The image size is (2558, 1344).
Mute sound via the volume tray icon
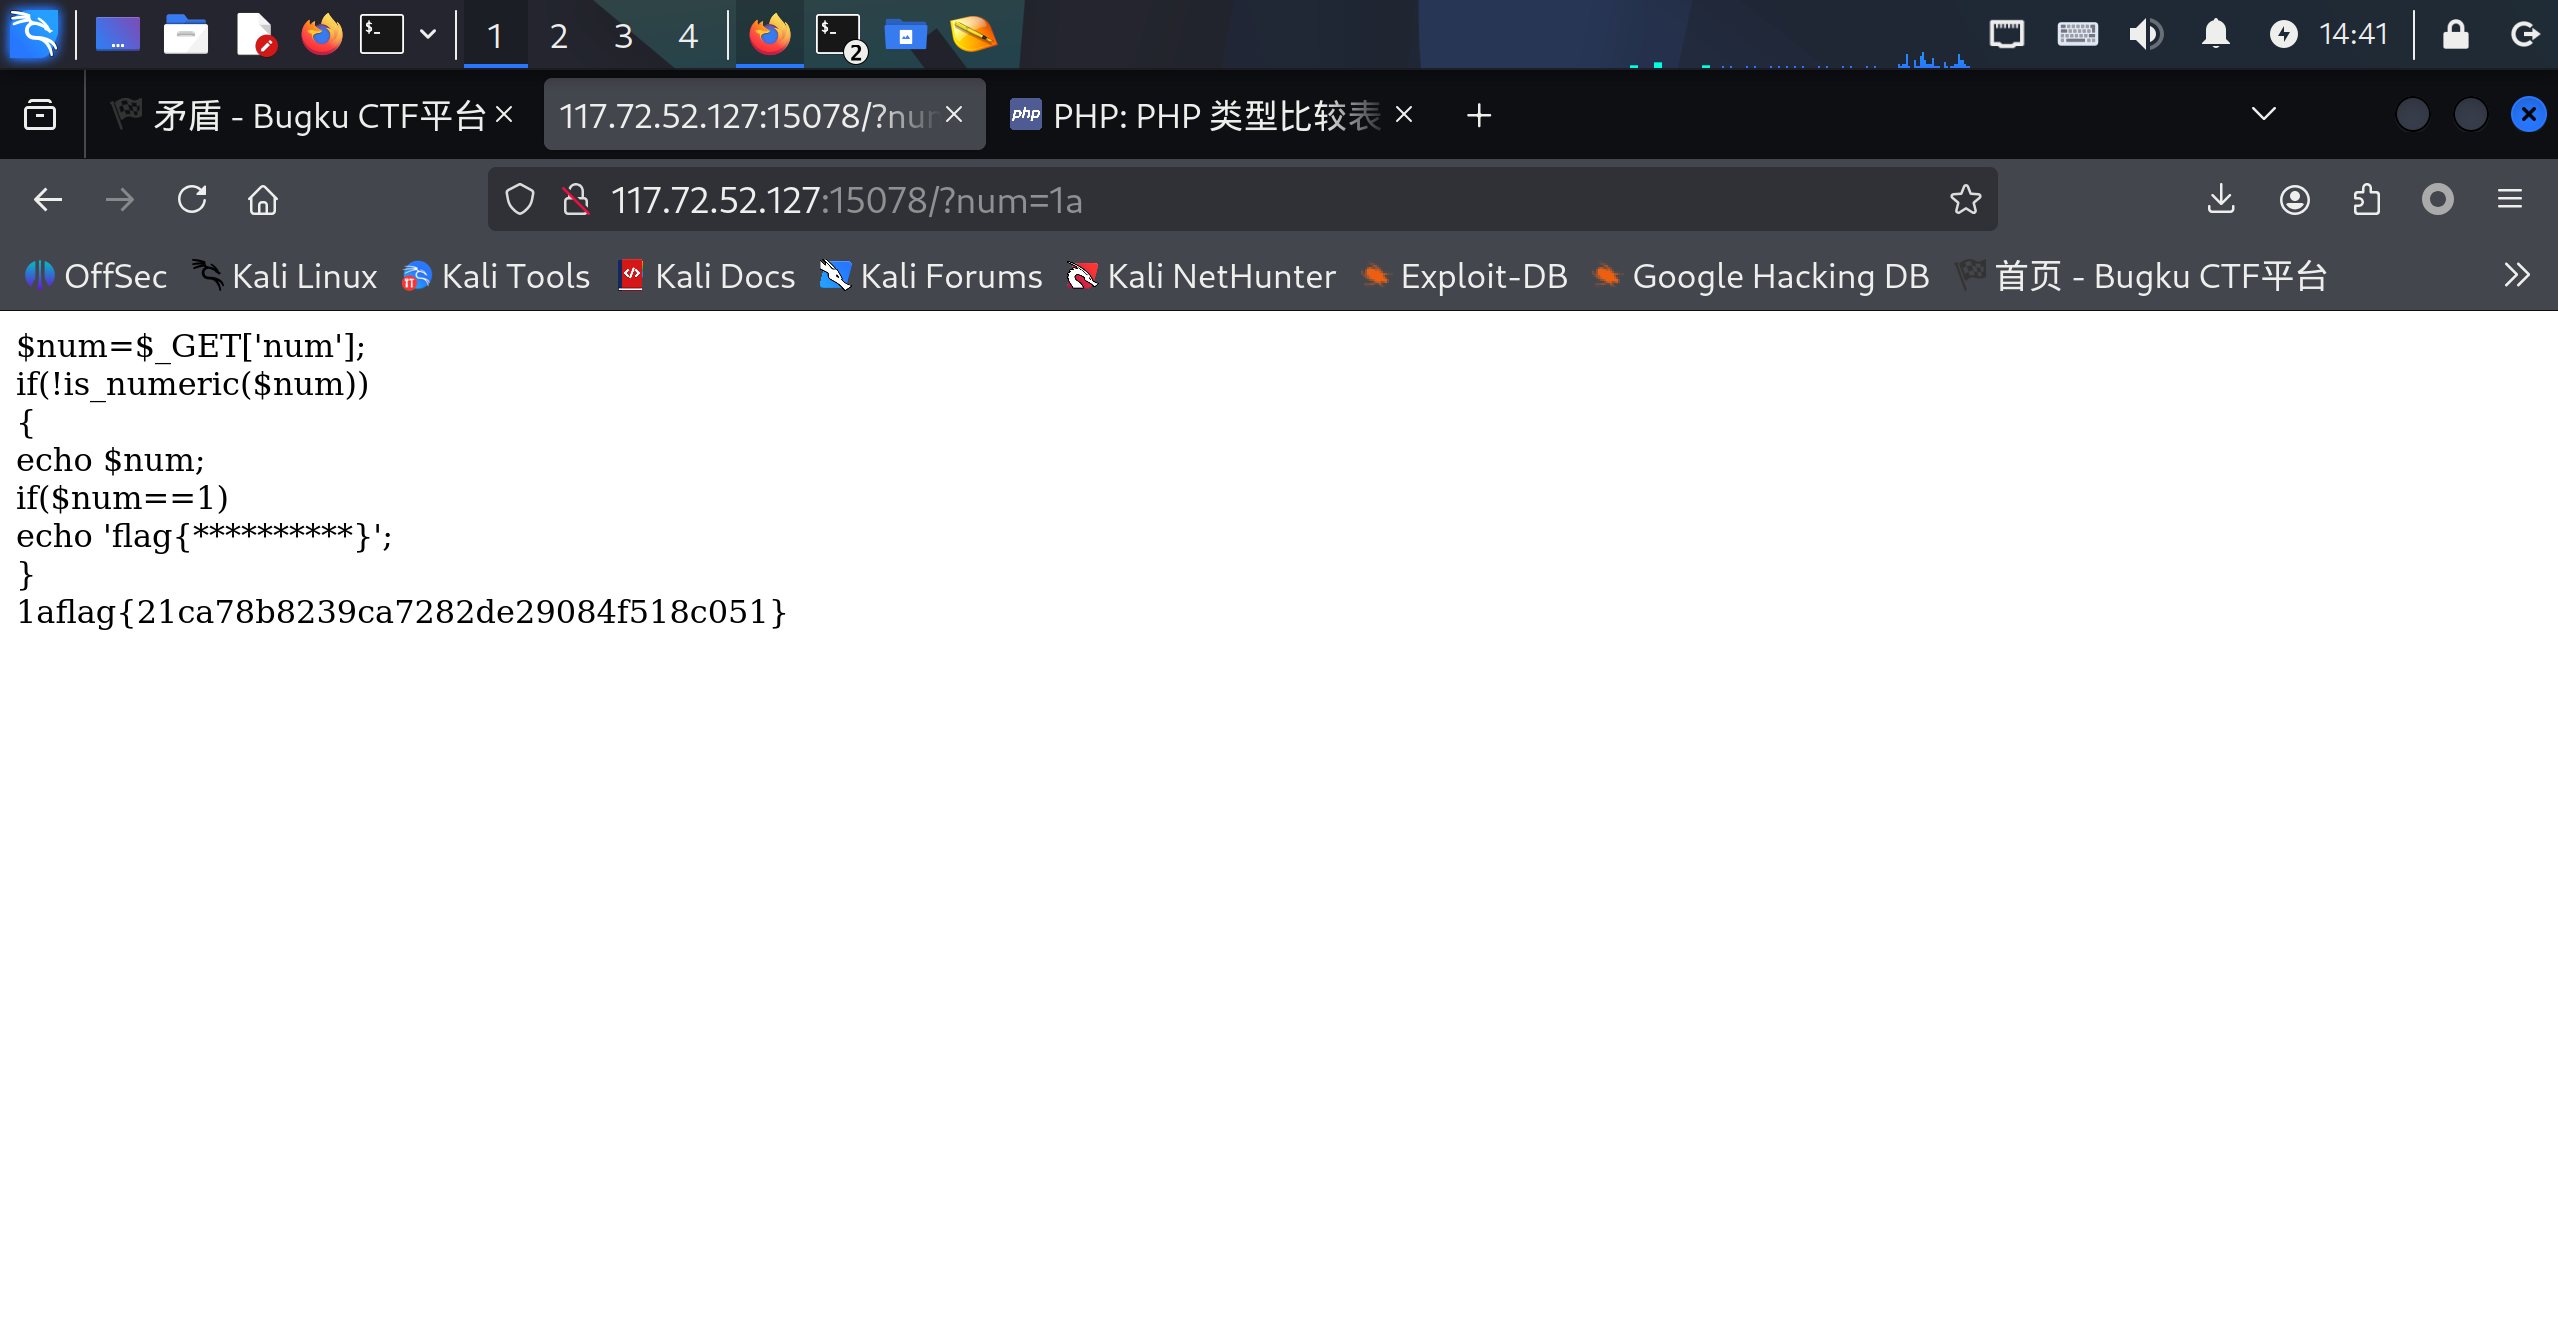click(2145, 35)
